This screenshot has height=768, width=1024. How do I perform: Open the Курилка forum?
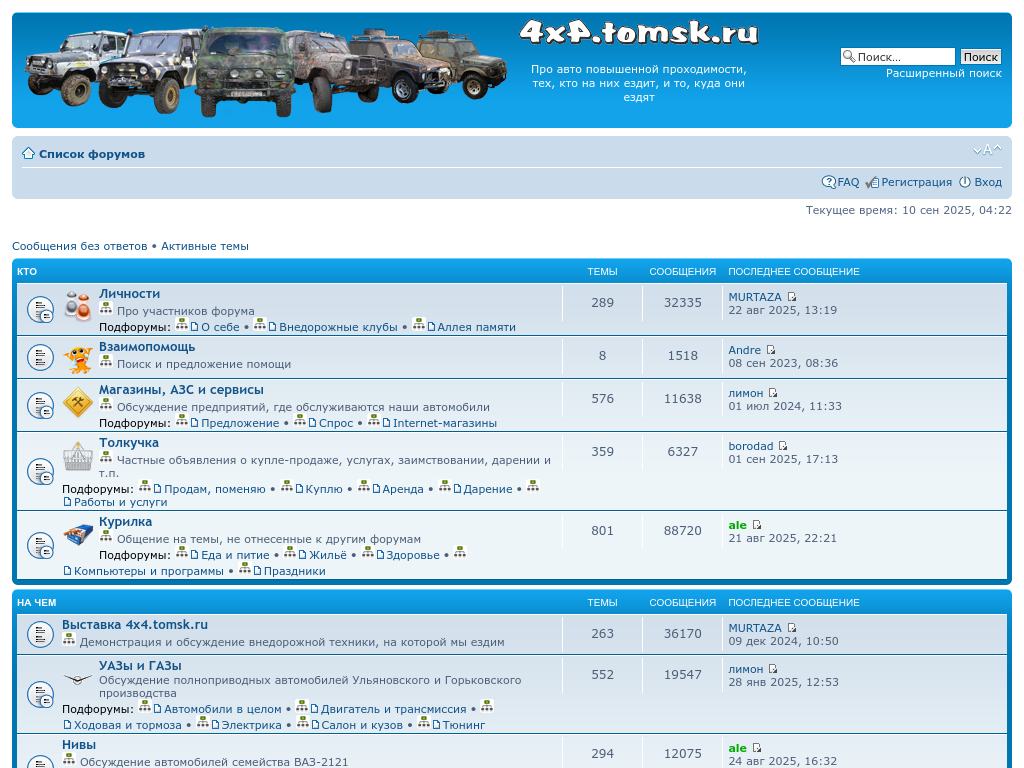(125, 522)
